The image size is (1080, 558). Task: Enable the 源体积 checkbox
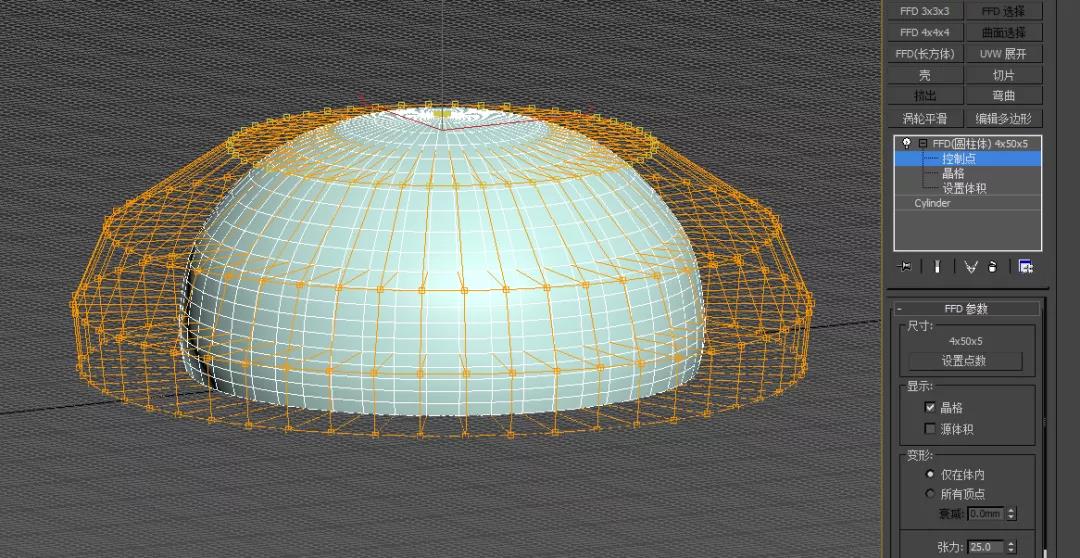pyautogui.click(x=930, y=428)
